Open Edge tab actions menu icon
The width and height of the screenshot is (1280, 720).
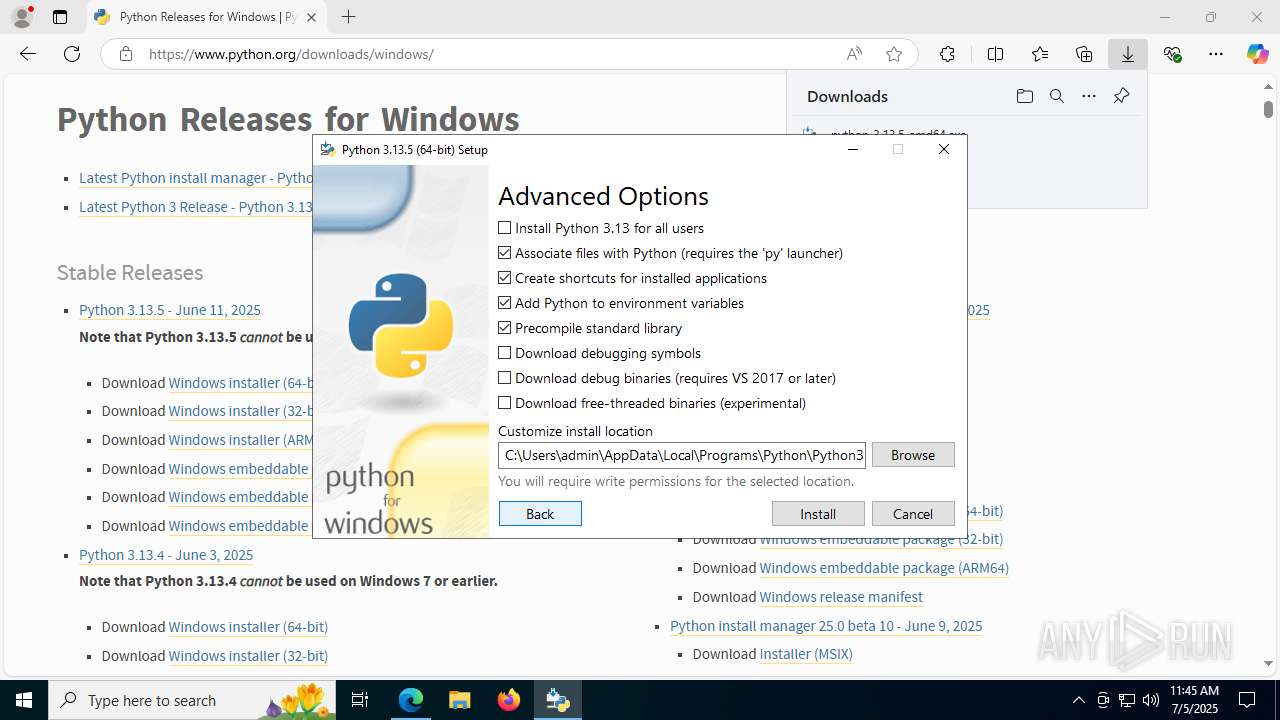[x=60, y=17]
